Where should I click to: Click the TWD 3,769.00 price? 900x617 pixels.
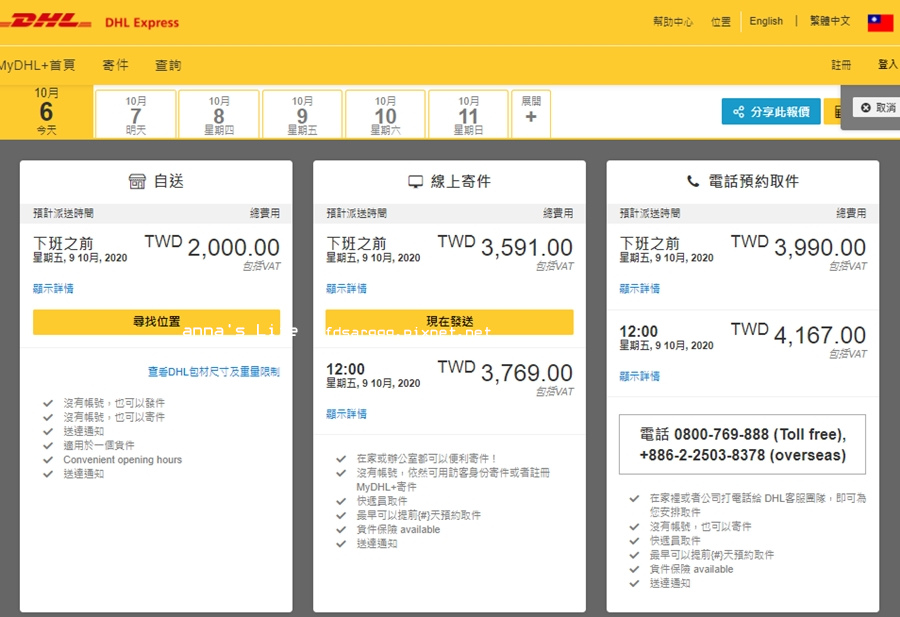click(x=505, y=373)
